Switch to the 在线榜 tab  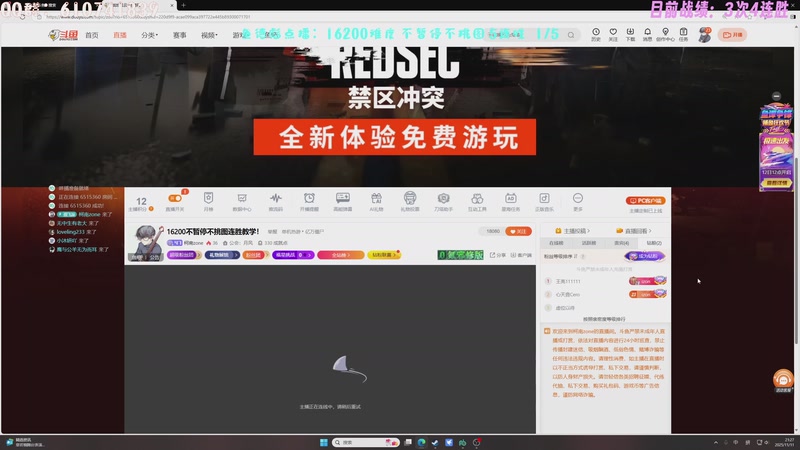click(556, 243)
